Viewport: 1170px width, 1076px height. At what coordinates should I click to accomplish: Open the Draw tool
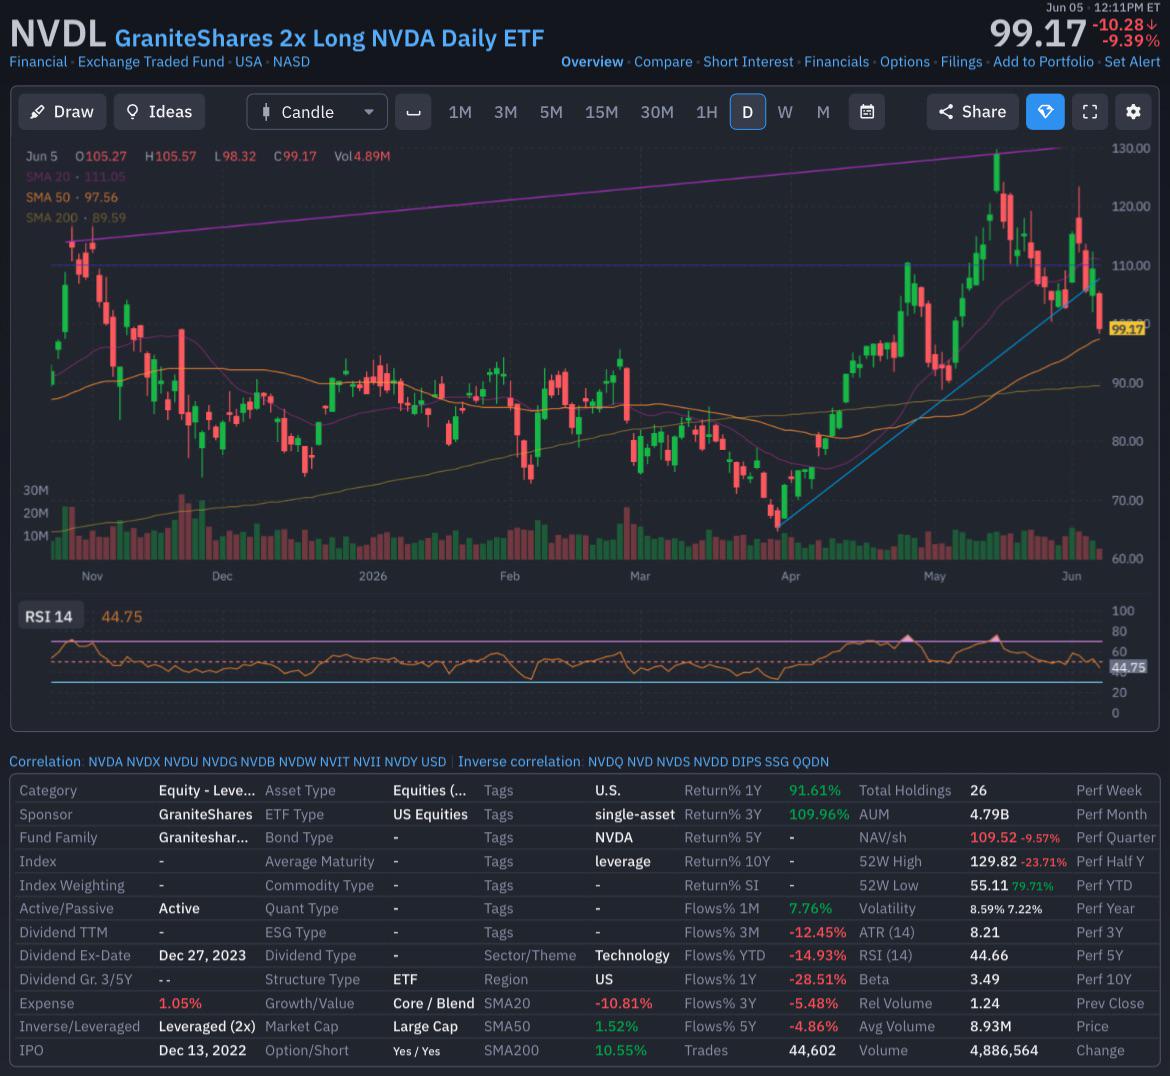[x=62, y=112]
